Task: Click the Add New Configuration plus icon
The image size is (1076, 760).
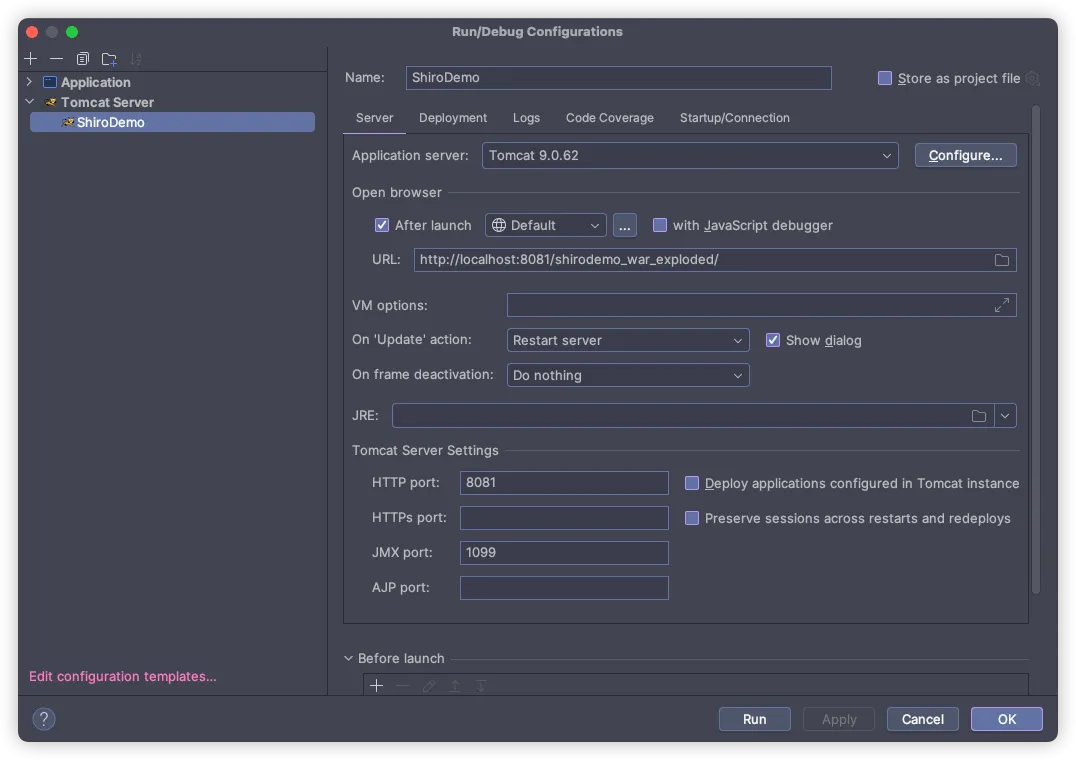Action: click(31, 59)
